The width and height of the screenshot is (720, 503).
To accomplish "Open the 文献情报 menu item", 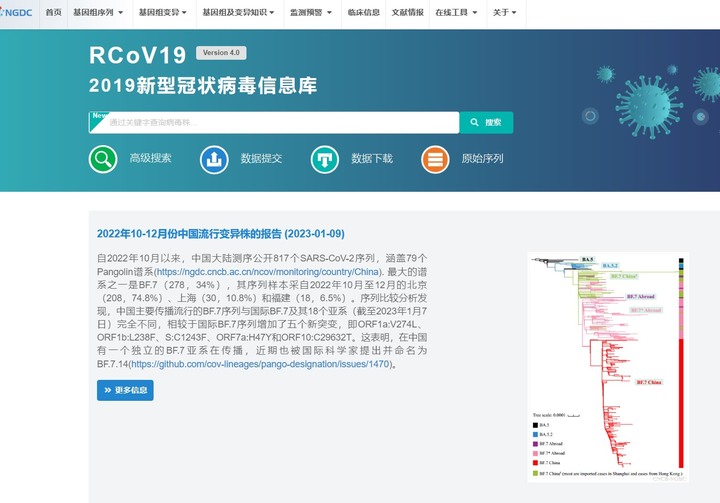I will (x=407, y=12).
